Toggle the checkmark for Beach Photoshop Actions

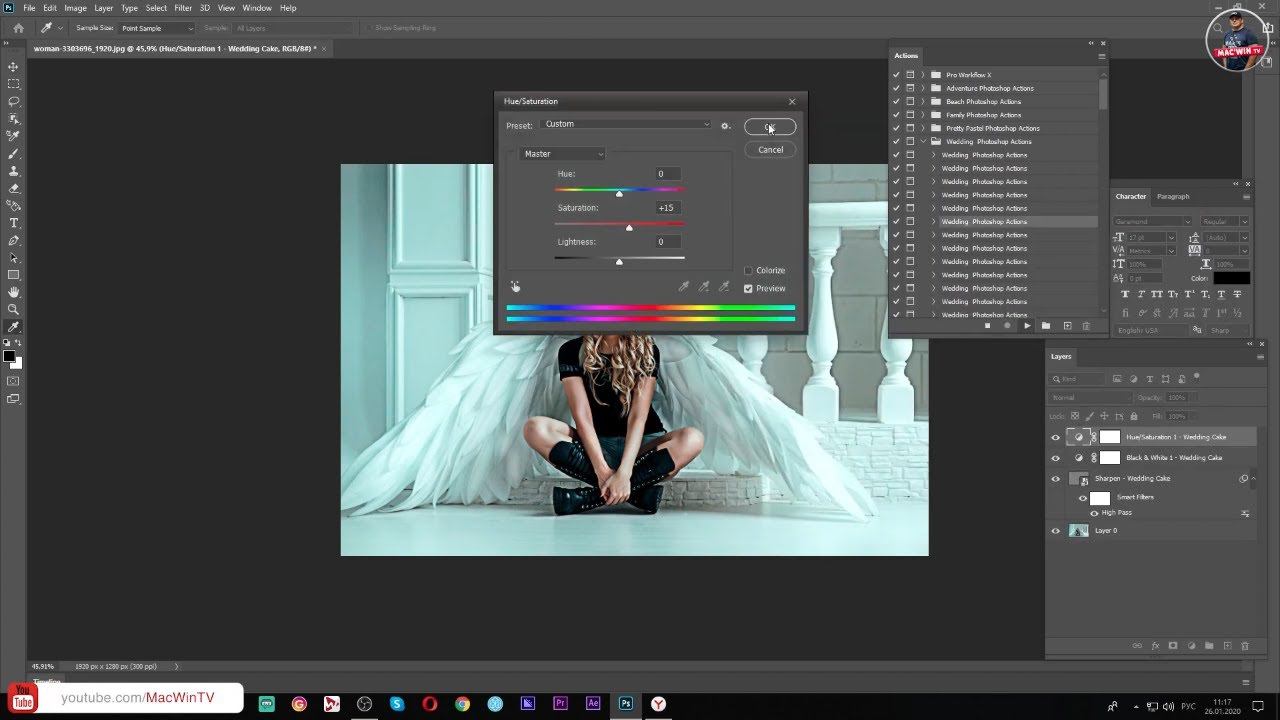[x=896, y=102]
